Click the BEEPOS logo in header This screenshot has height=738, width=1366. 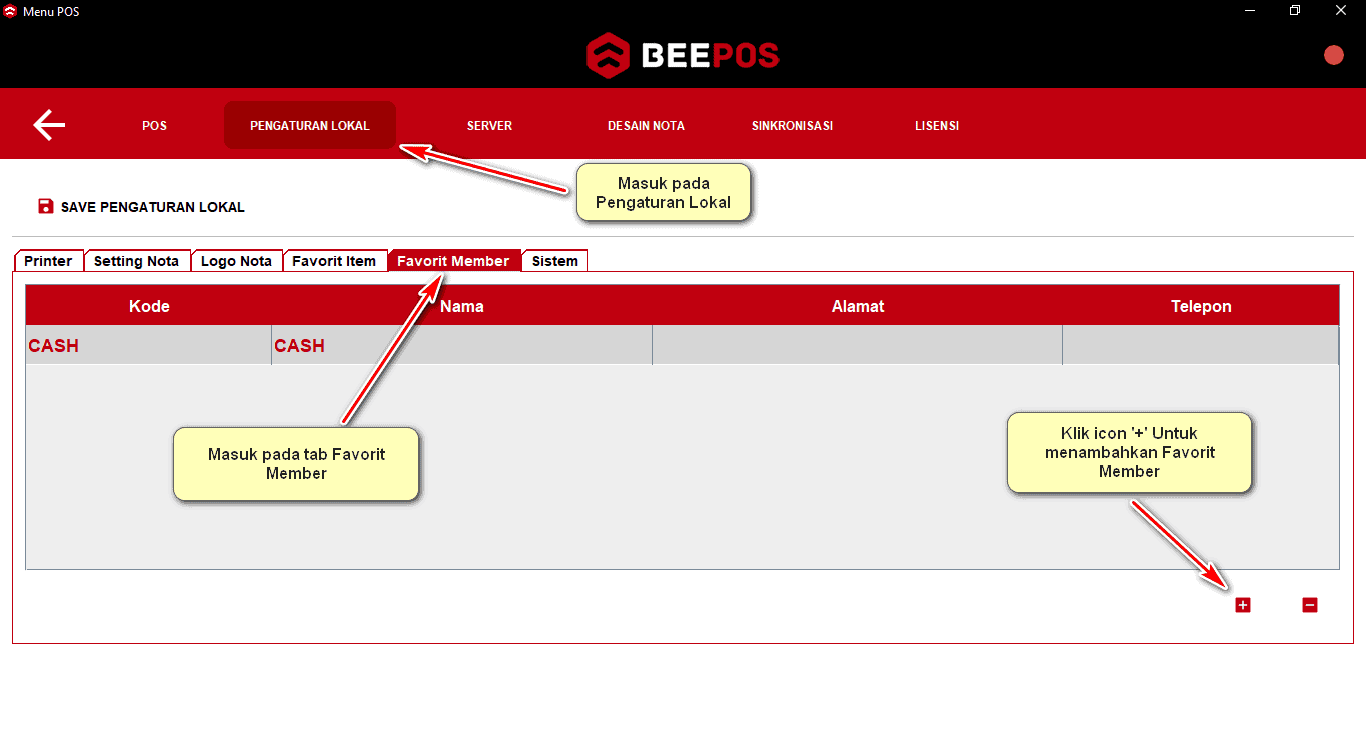pyautogui.click(x=682, y=55)
